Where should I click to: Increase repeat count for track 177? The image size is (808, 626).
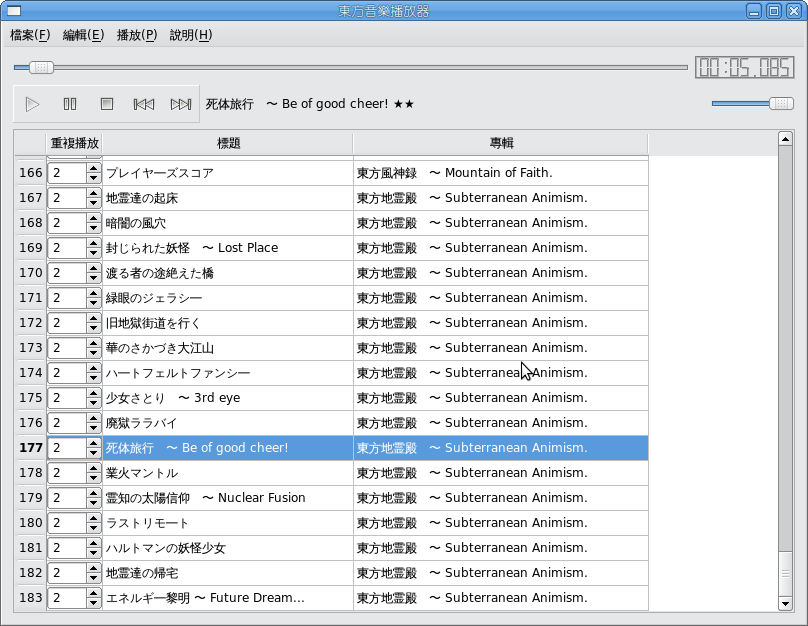point(94,443)
